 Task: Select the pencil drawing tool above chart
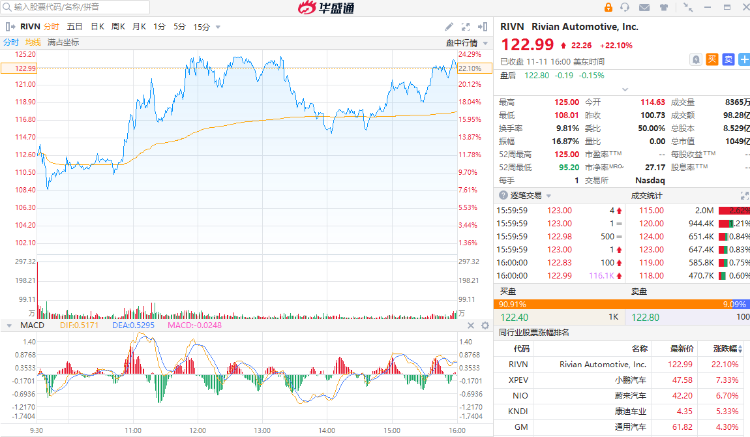(x=449, y=27)
